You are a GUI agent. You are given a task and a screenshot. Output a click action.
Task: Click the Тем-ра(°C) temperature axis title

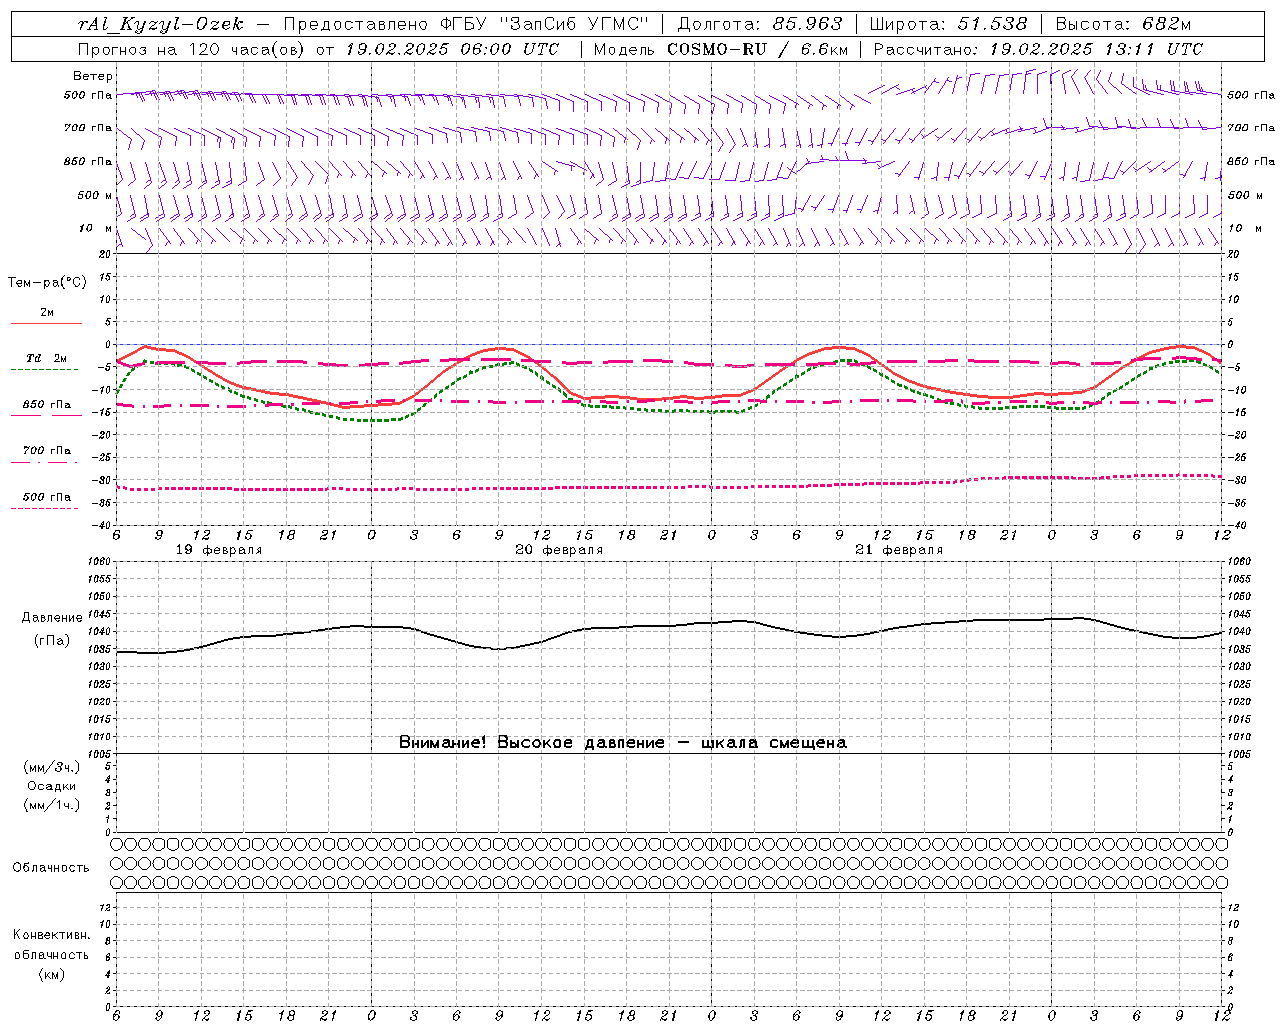(x=47, y=283)
